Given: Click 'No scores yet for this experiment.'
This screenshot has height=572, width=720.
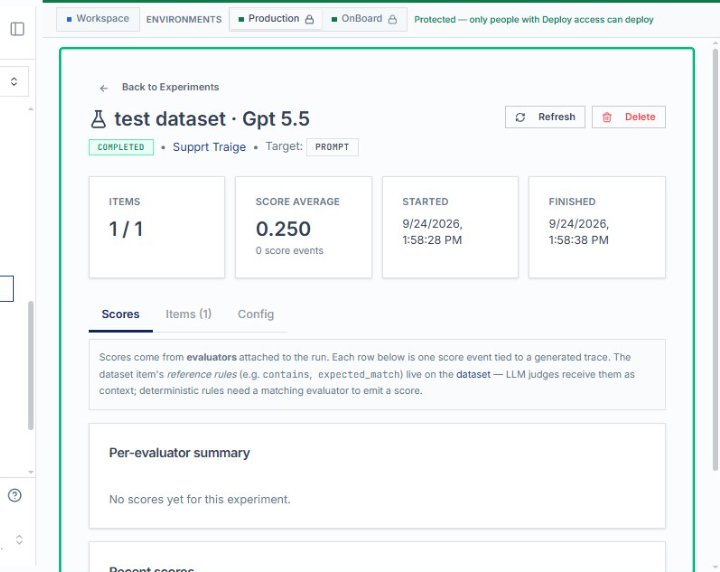Looking at the screenshot, I should 200,499.
